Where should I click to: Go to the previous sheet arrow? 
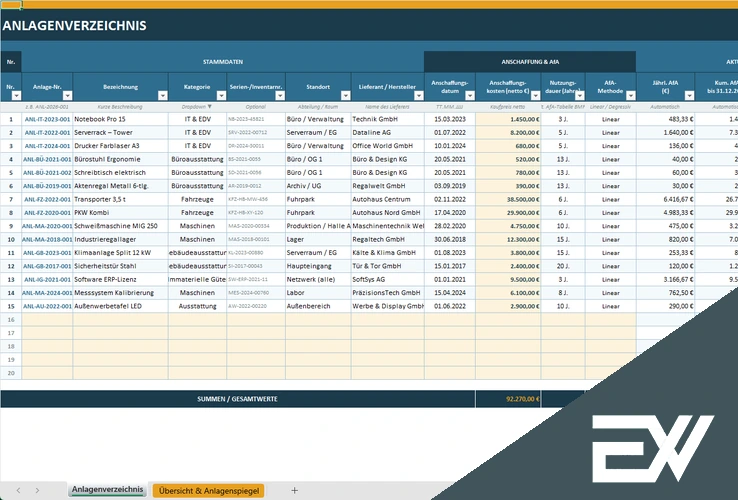(x=18, y=491)
